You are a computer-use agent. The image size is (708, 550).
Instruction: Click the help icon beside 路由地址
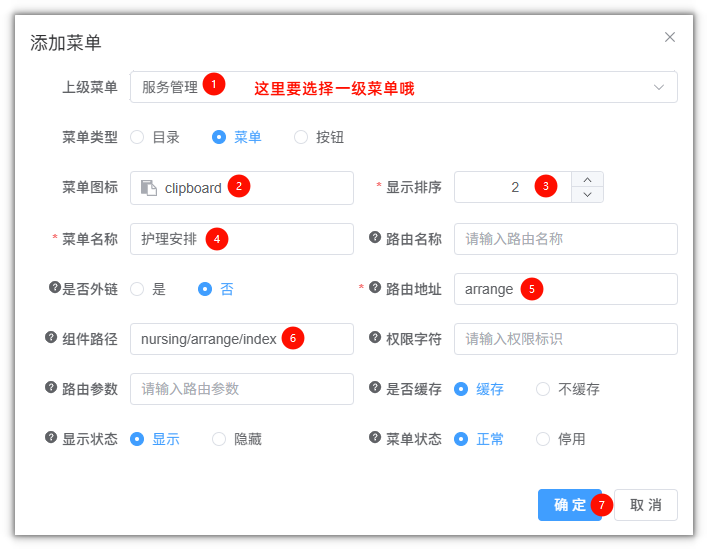click(375, 287)
